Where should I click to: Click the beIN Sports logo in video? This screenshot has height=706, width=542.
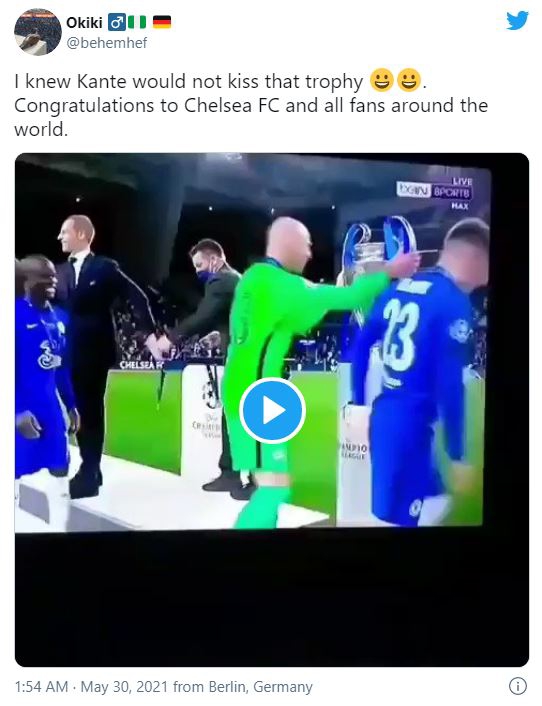coord(433,190)
